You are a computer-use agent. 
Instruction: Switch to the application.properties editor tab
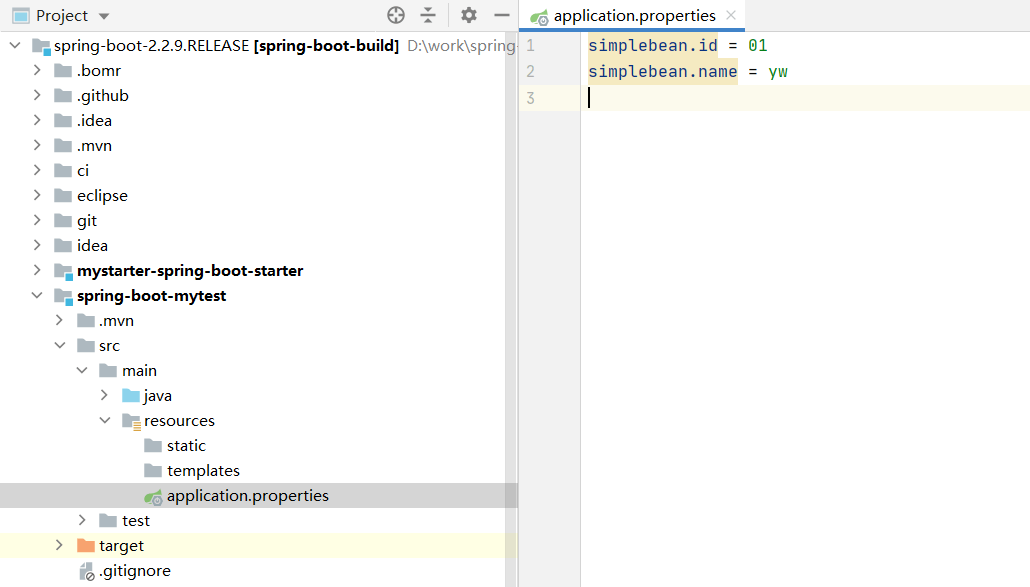point(634,16)
